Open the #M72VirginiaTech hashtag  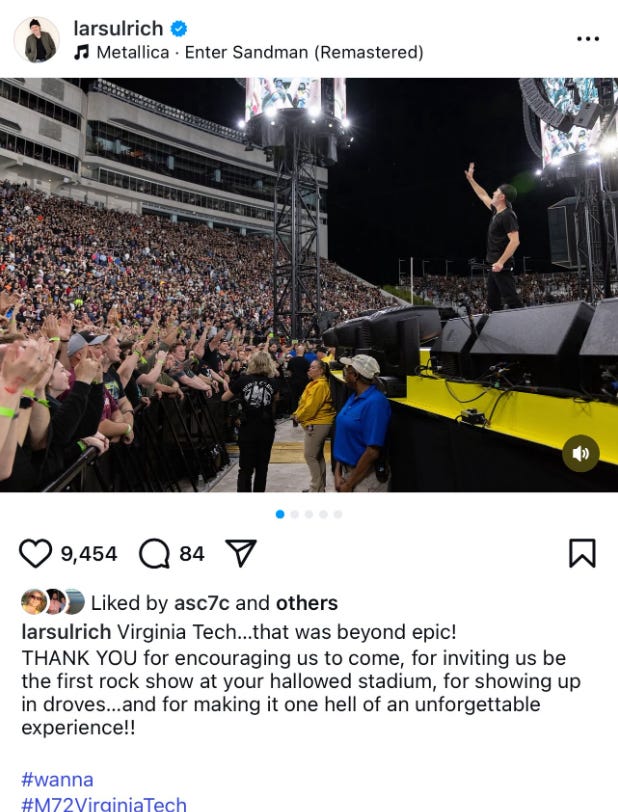click(x=104, y=804)
